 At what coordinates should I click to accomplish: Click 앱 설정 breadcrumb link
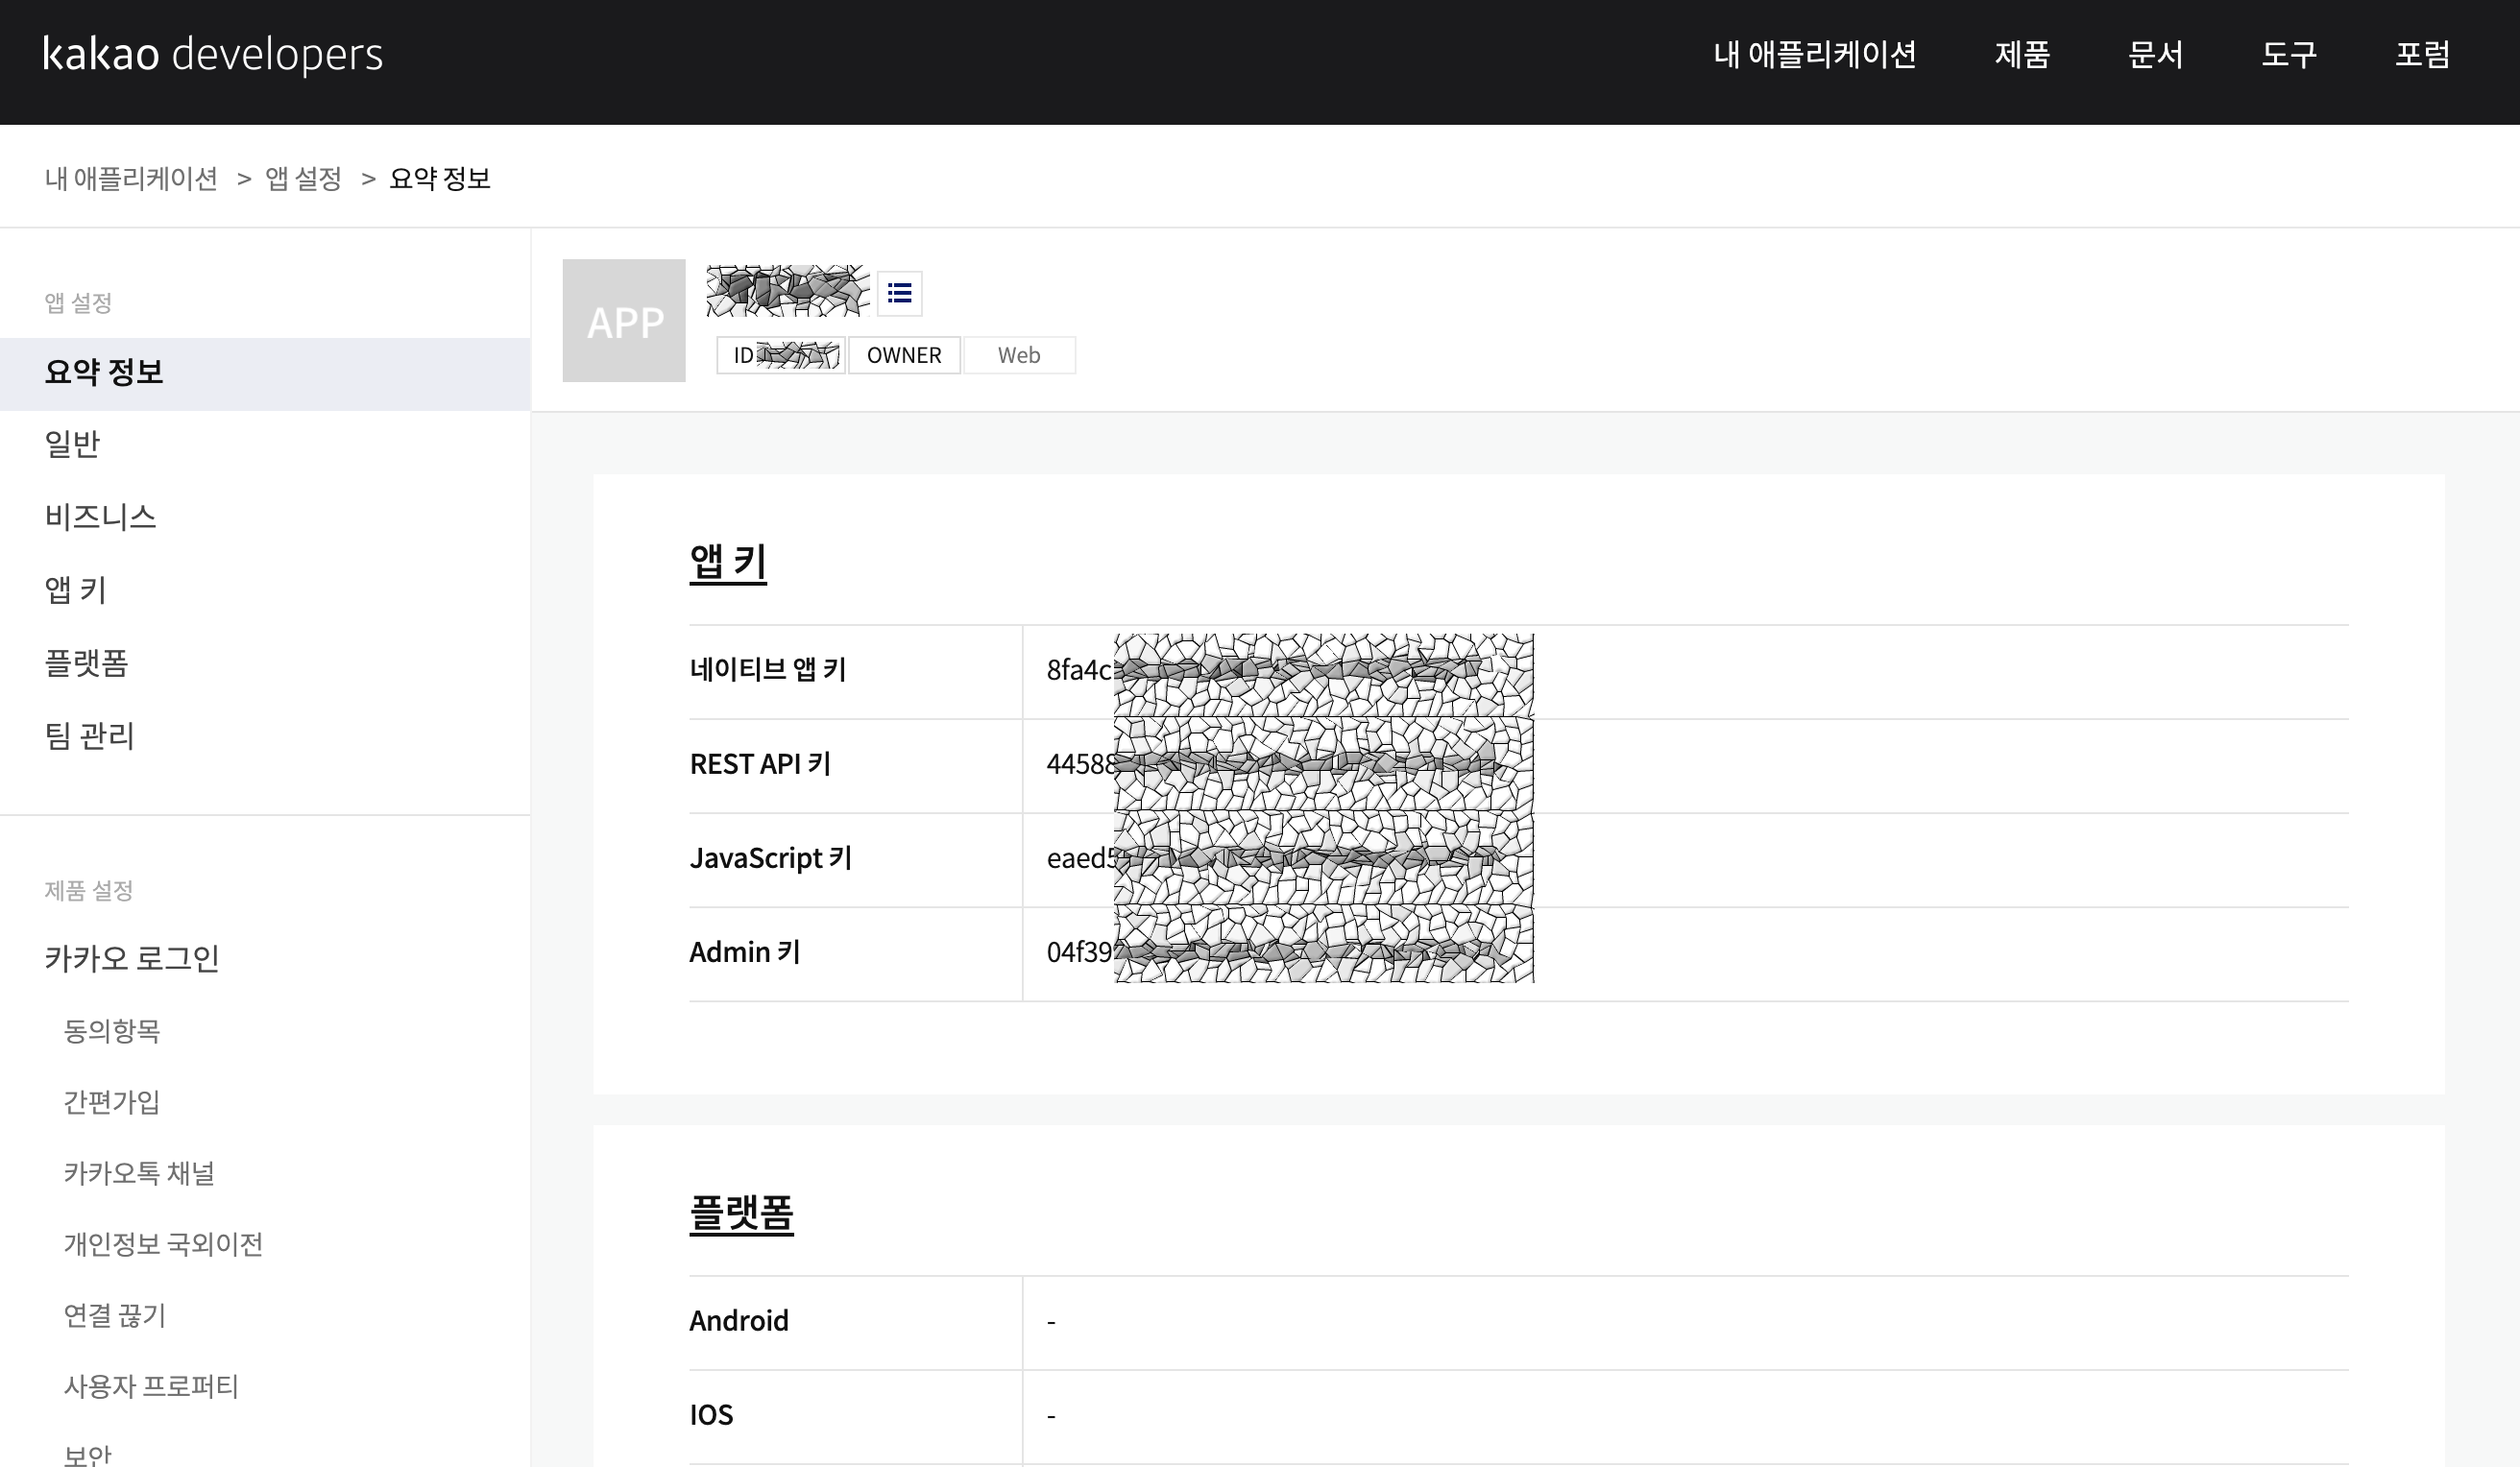click(x=303, y=179)
